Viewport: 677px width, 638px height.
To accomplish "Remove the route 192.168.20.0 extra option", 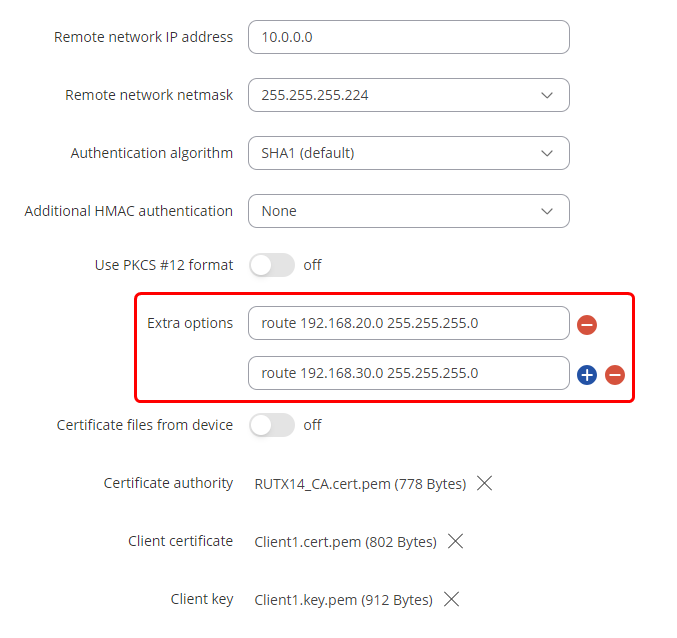I will tap(587, 325).
